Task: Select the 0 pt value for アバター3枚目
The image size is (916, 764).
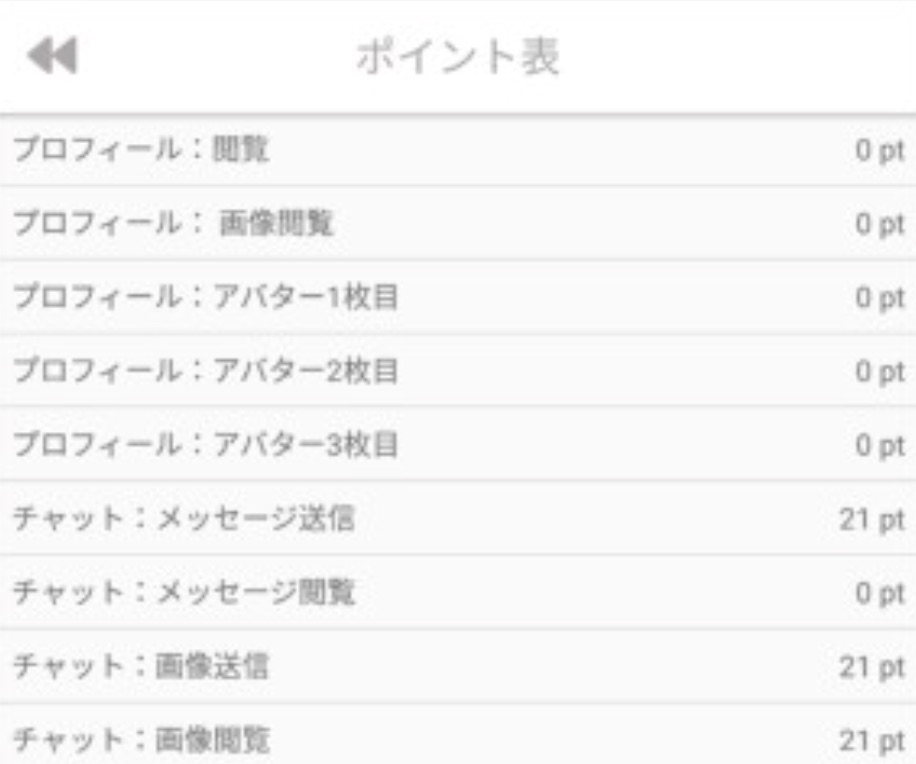Action: tap(879, 446)
